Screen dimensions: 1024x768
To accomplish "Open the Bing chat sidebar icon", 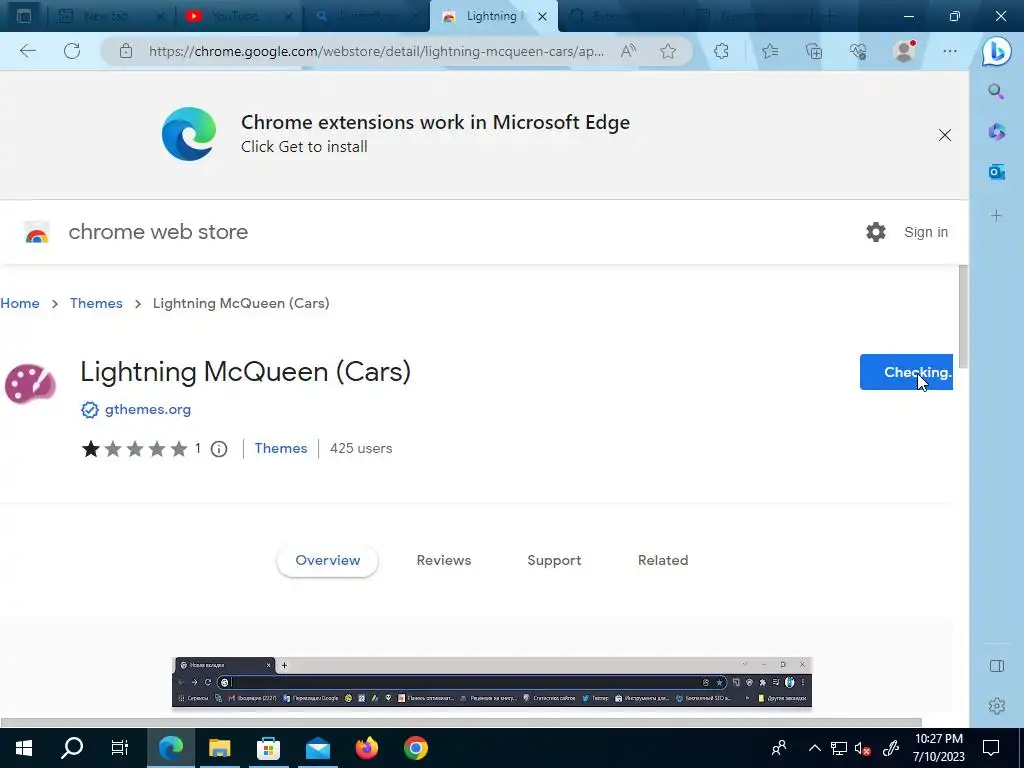I will point(997,51).
